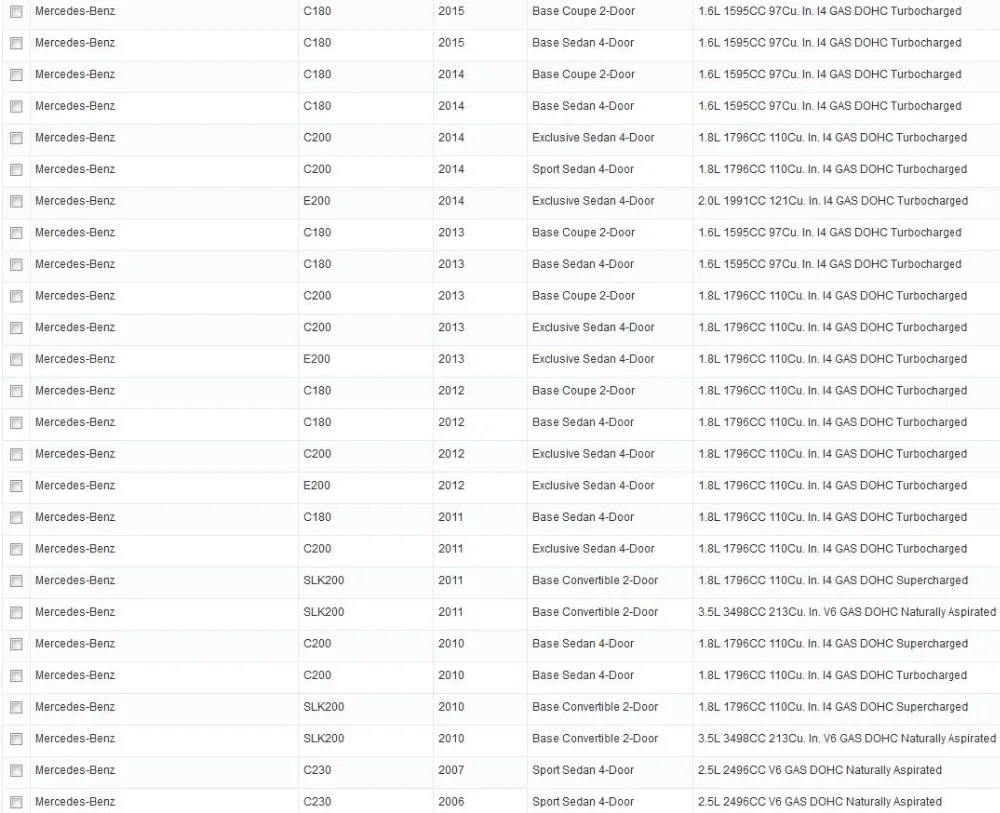
Task: Select the 2014 C180 Base Coupe row checkbox
Action: [17, 75]
